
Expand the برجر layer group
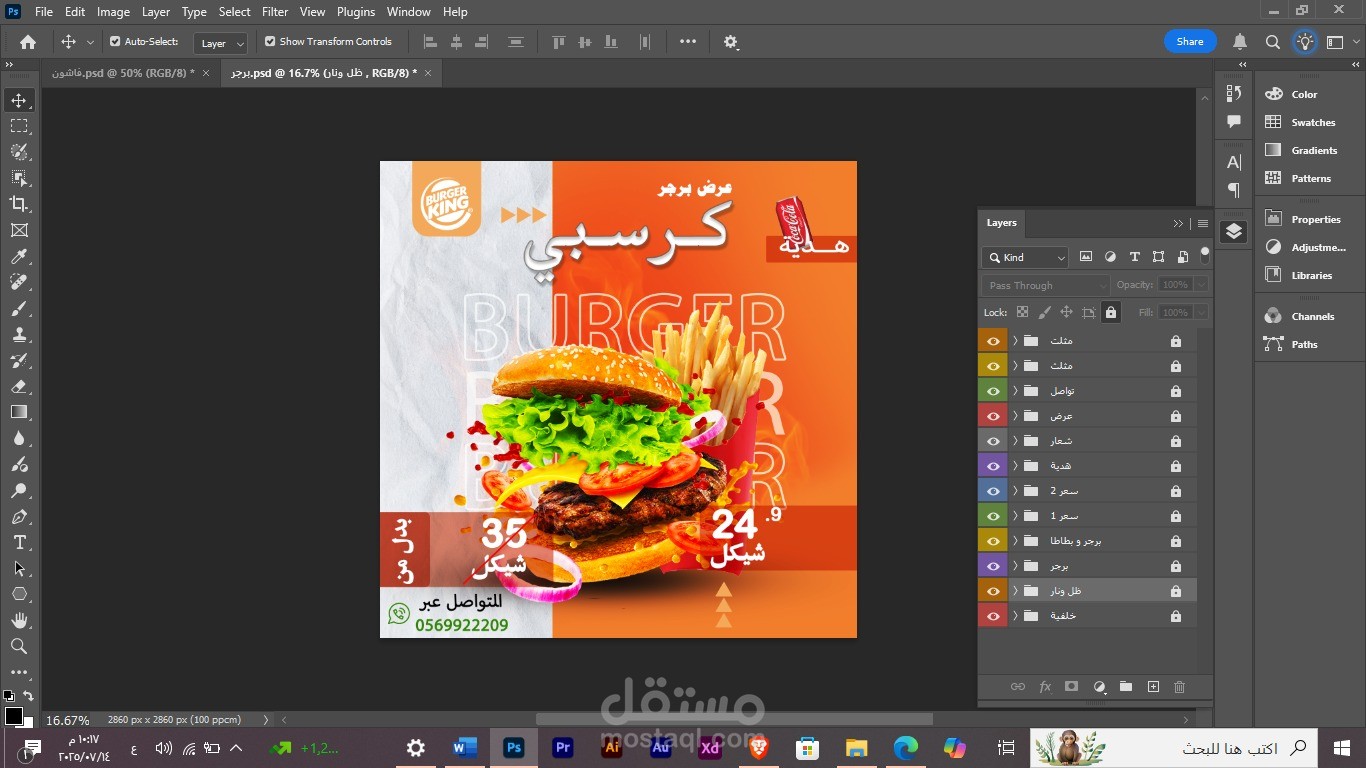[x=1015, y=566]
